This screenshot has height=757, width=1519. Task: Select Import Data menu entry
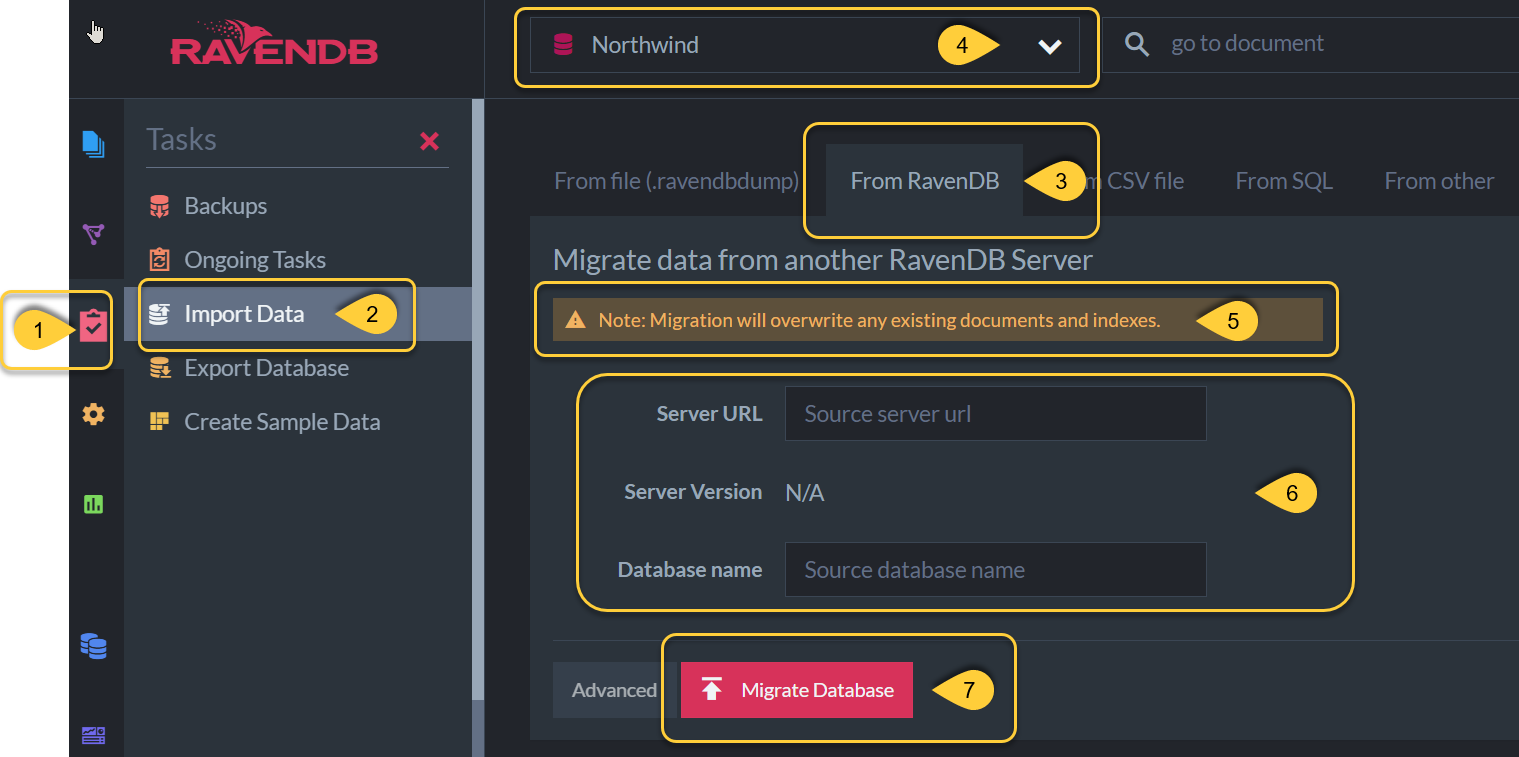[298, 314]
